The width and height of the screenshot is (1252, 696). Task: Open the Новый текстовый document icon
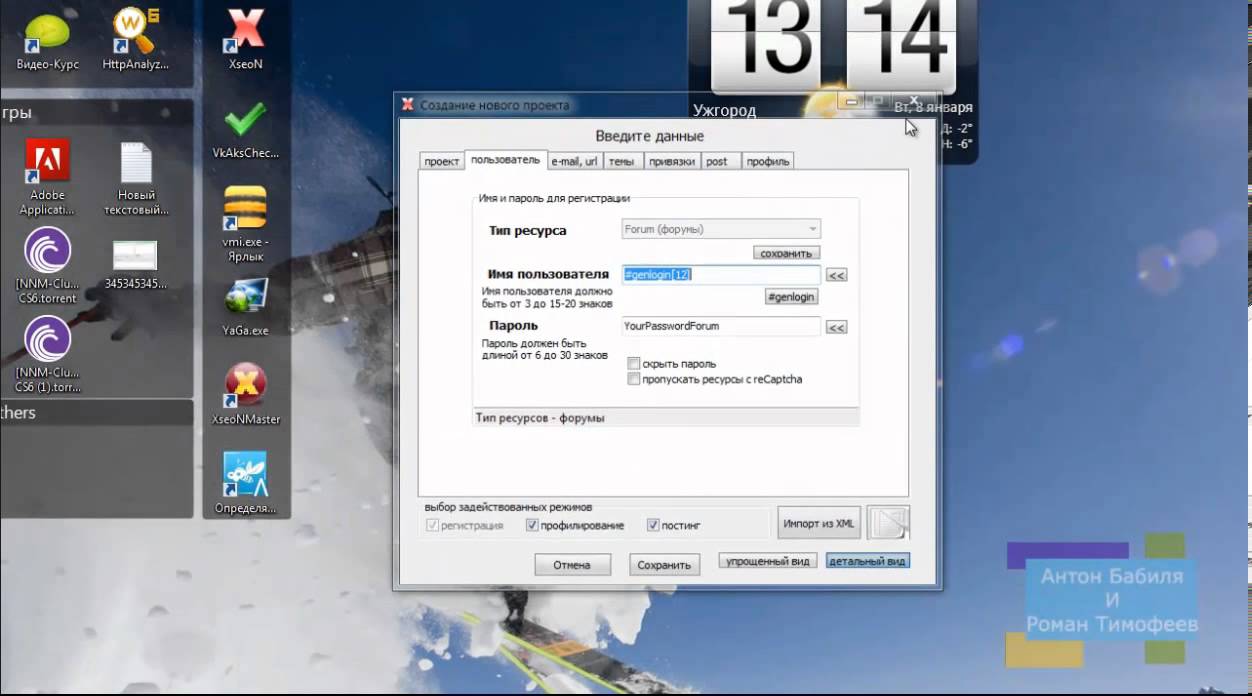pyautogui.click(x=136, y=178)
